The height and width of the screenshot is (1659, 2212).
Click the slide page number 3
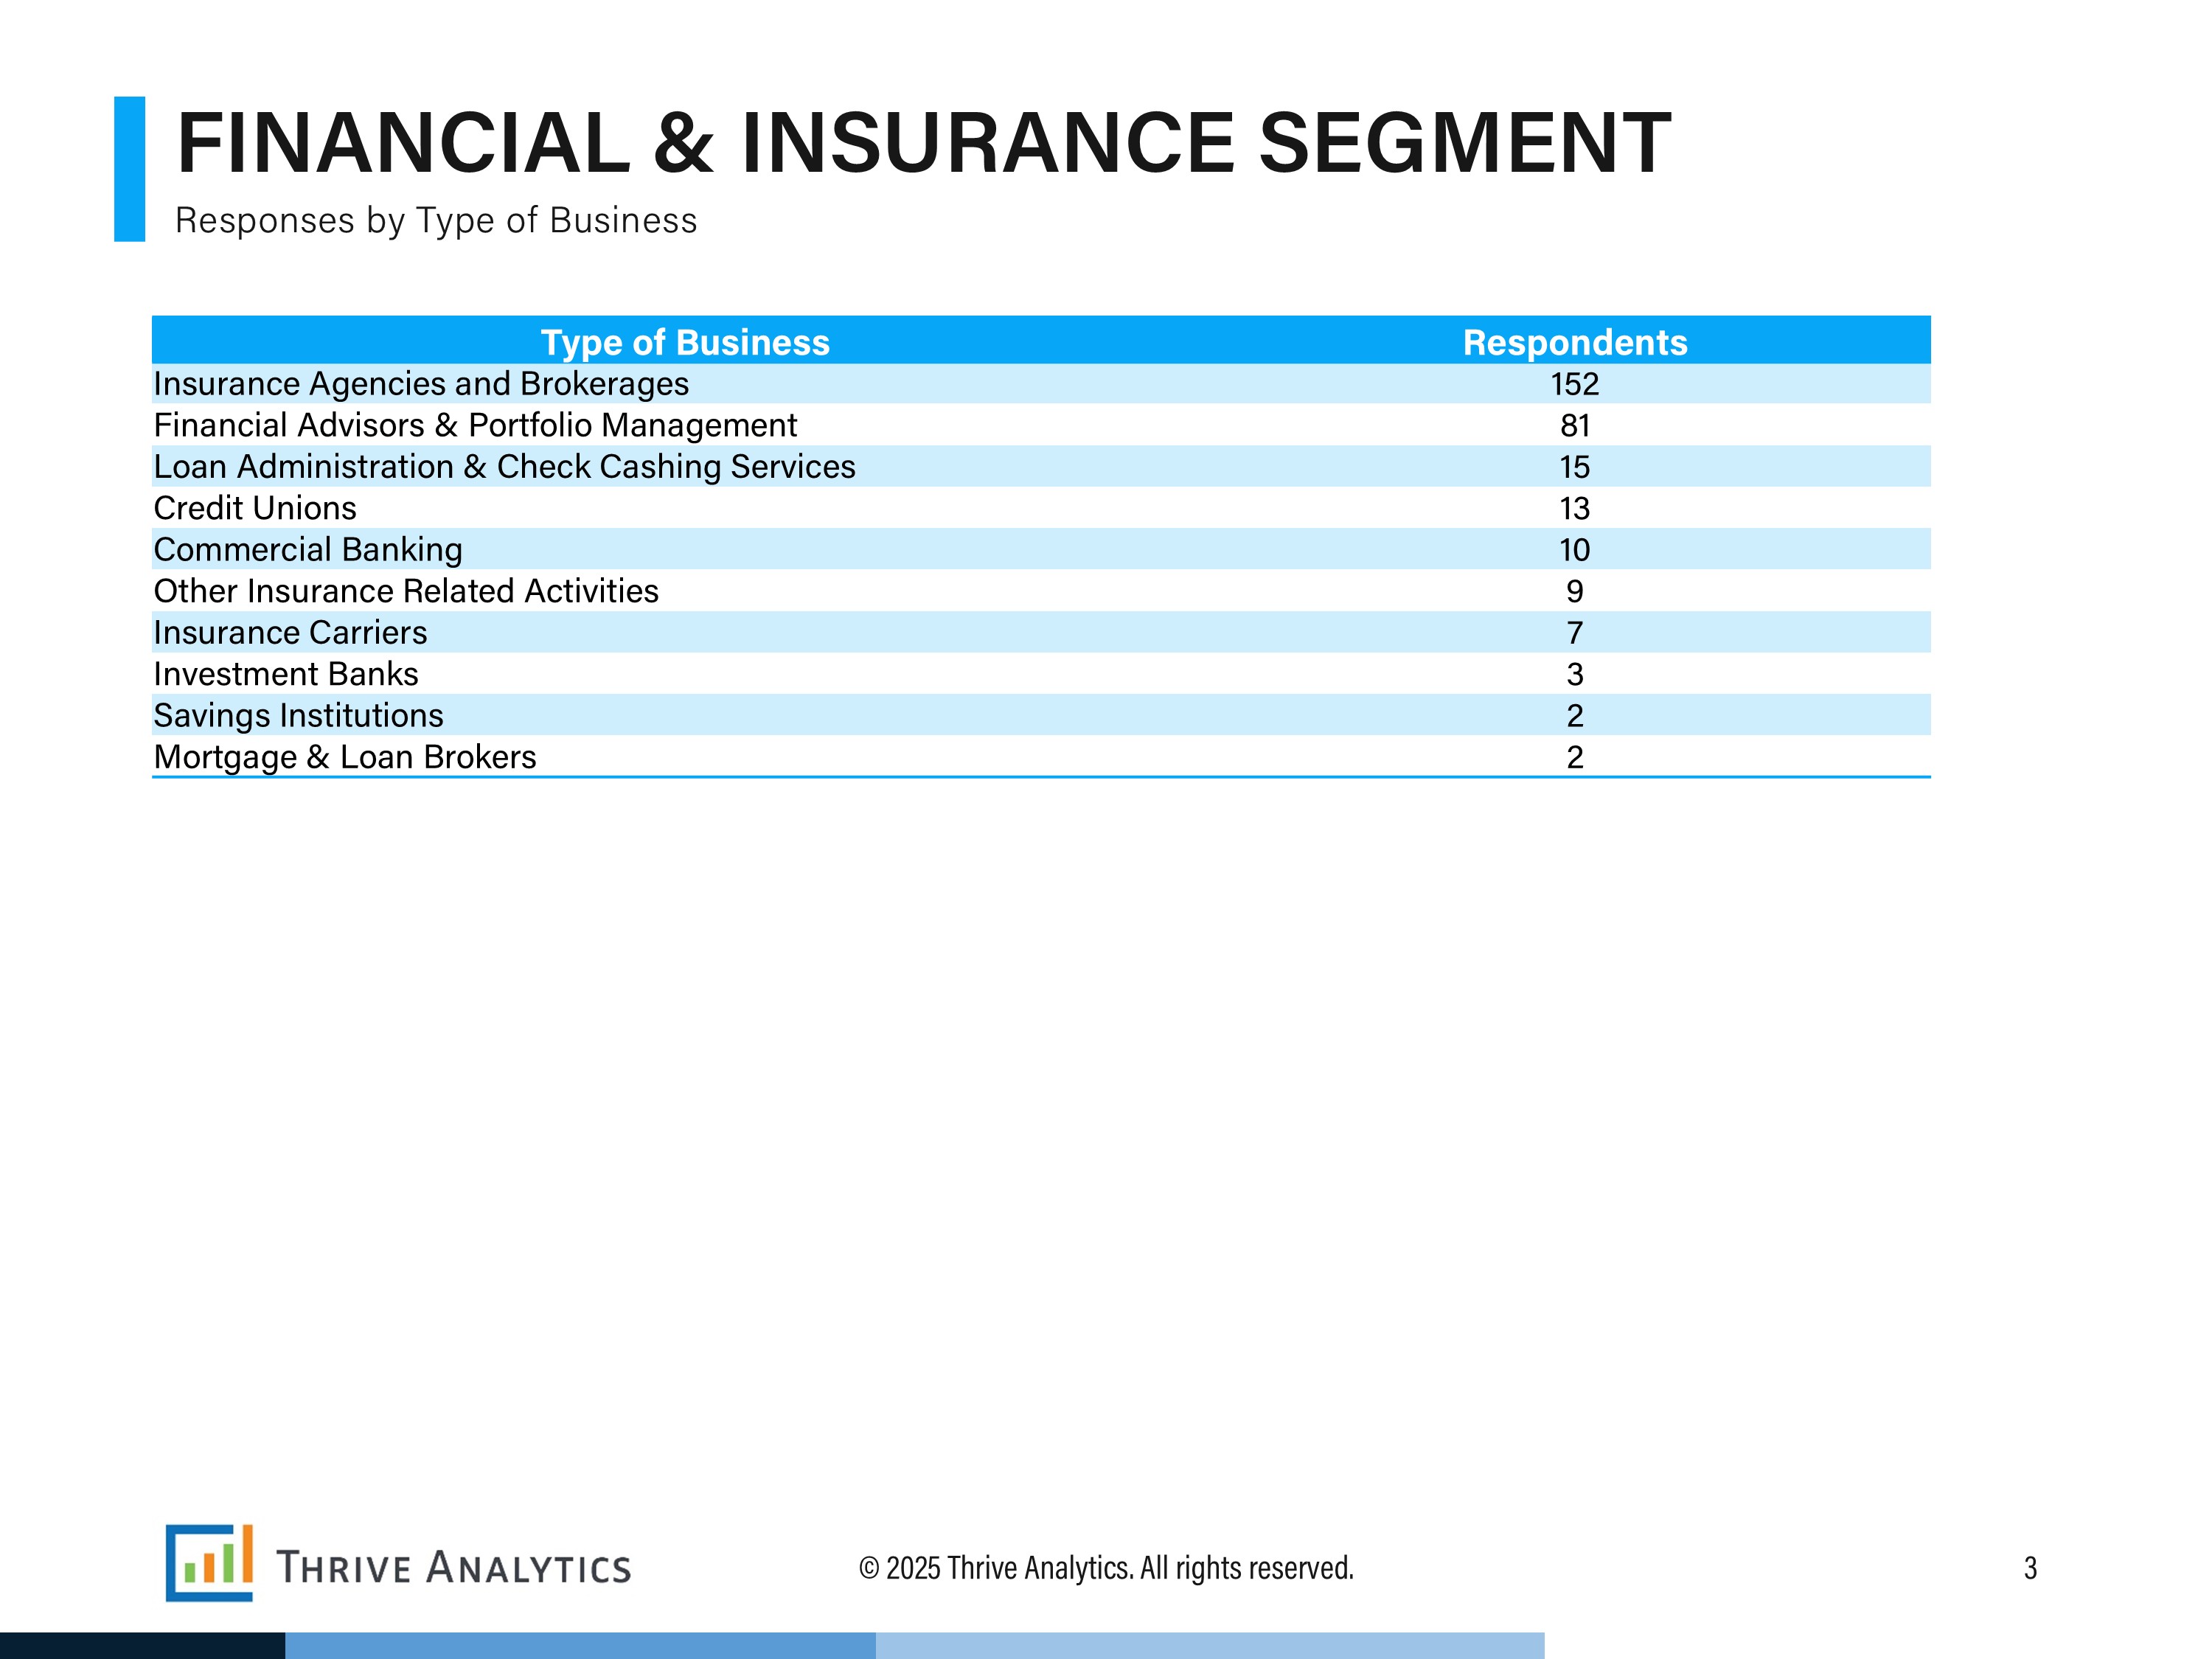2029,1568
